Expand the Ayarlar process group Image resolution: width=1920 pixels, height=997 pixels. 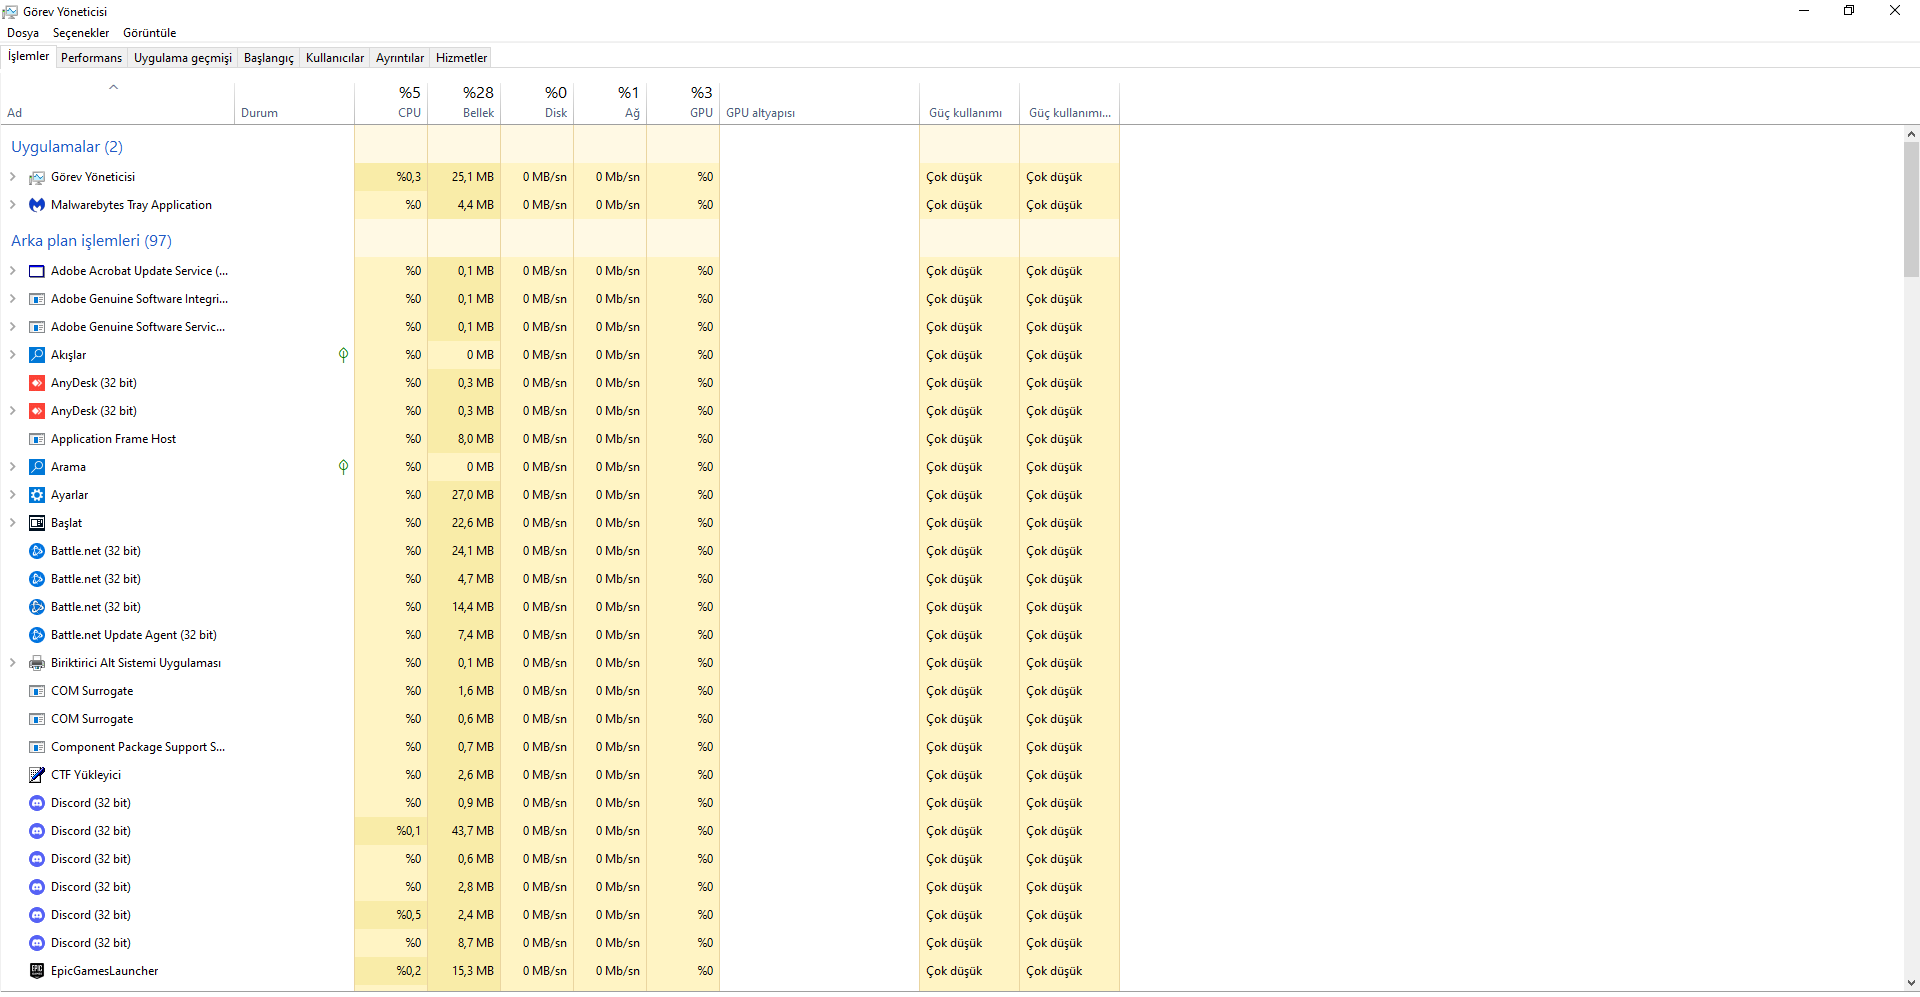tap(12, 495)
